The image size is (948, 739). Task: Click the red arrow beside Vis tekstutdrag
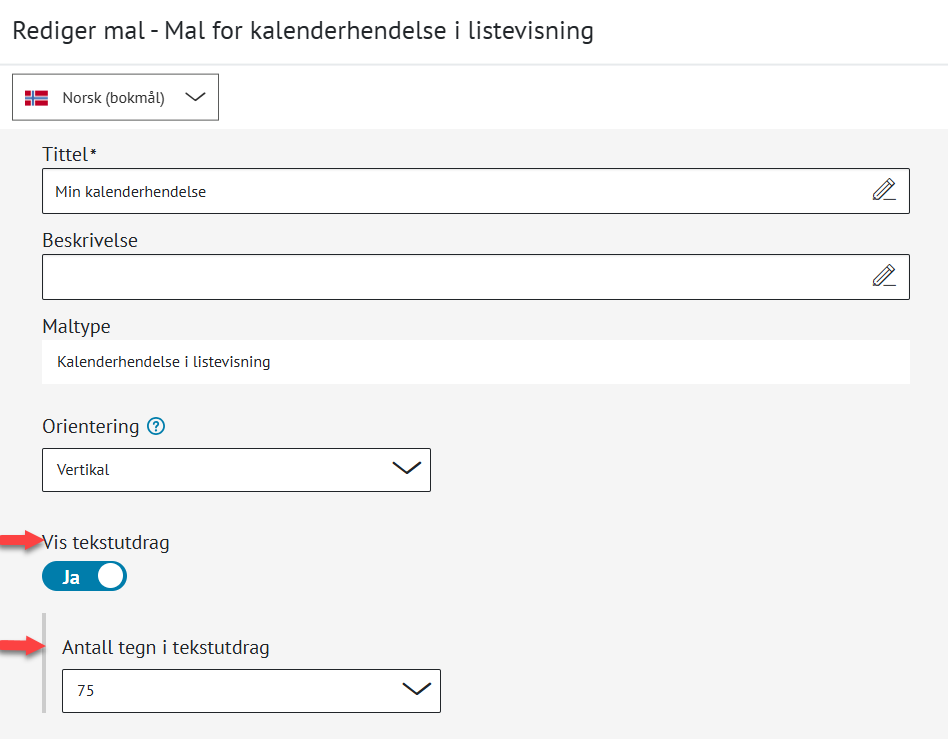(19, 541)
